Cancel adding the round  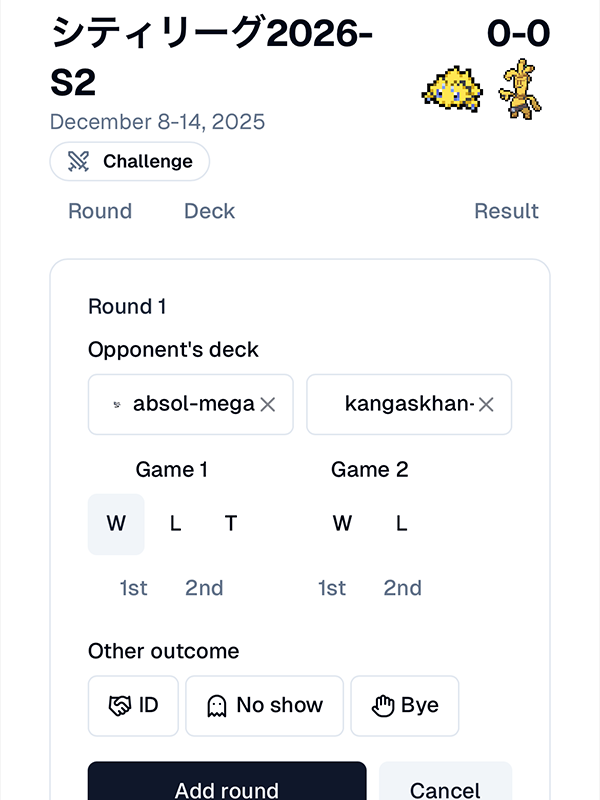coord(445,788)
